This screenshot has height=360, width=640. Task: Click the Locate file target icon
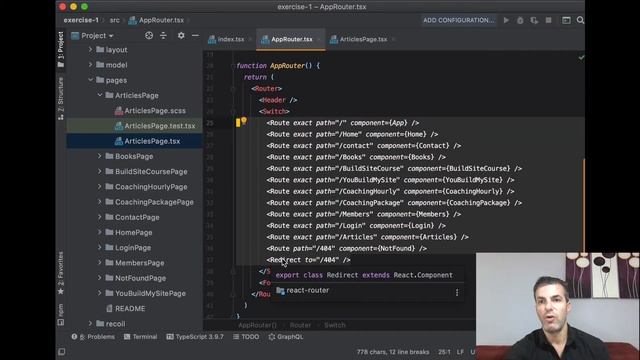point(149,36)
